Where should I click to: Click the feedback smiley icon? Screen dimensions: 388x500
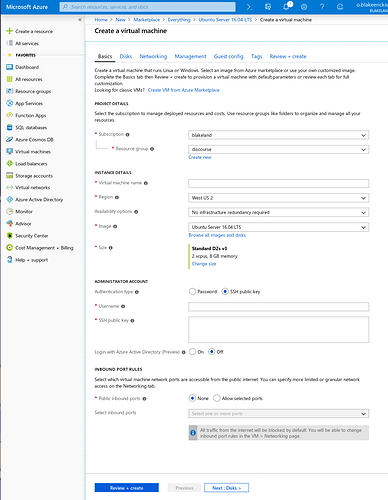[x=340, y=7]
